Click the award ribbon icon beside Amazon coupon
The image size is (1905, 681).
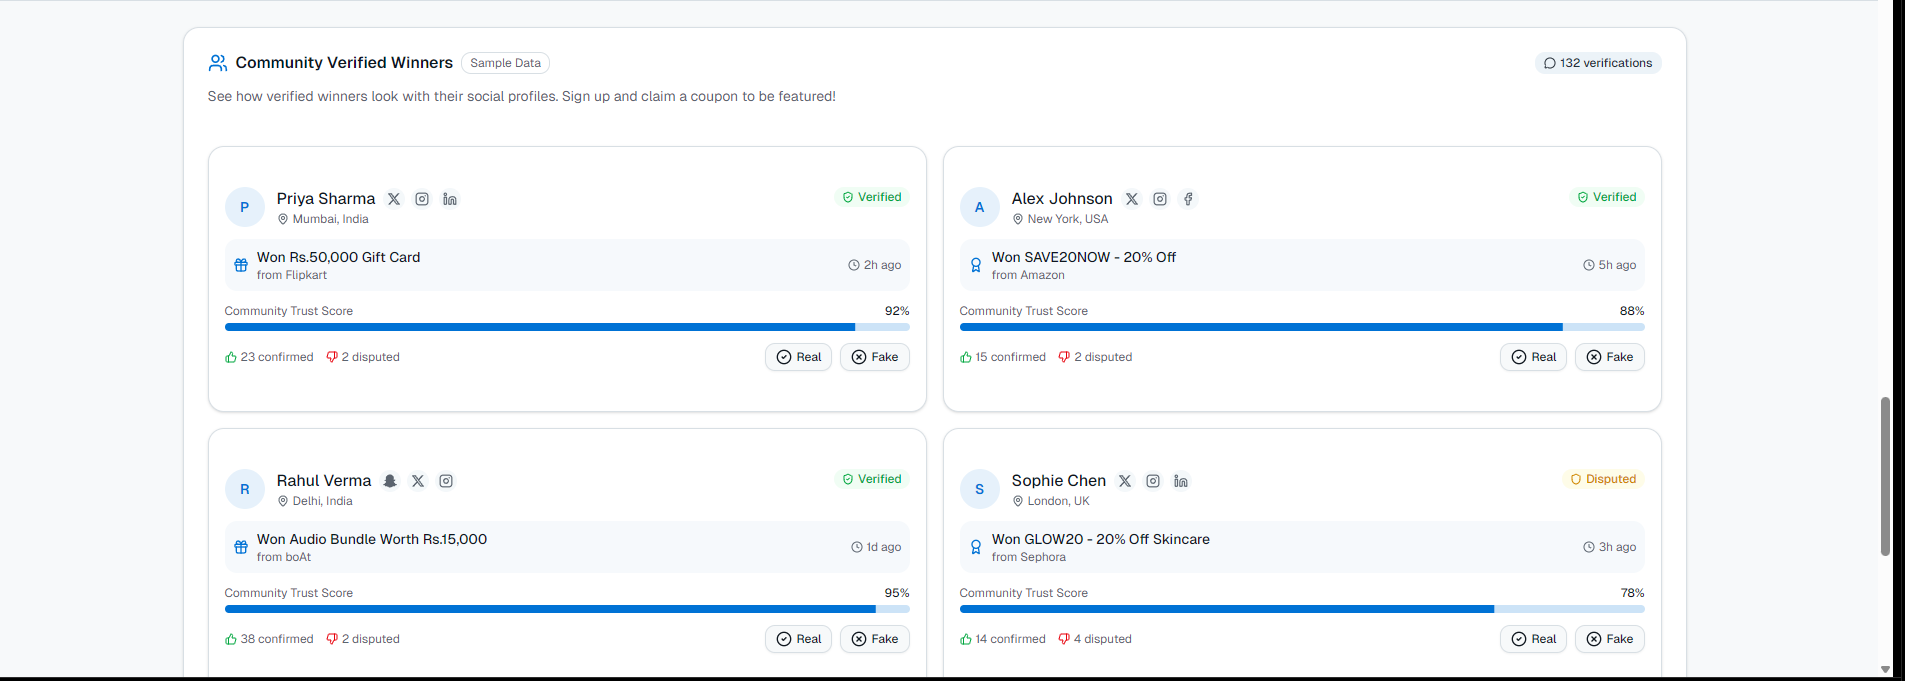pyautogui.click(x=976, y=265)
